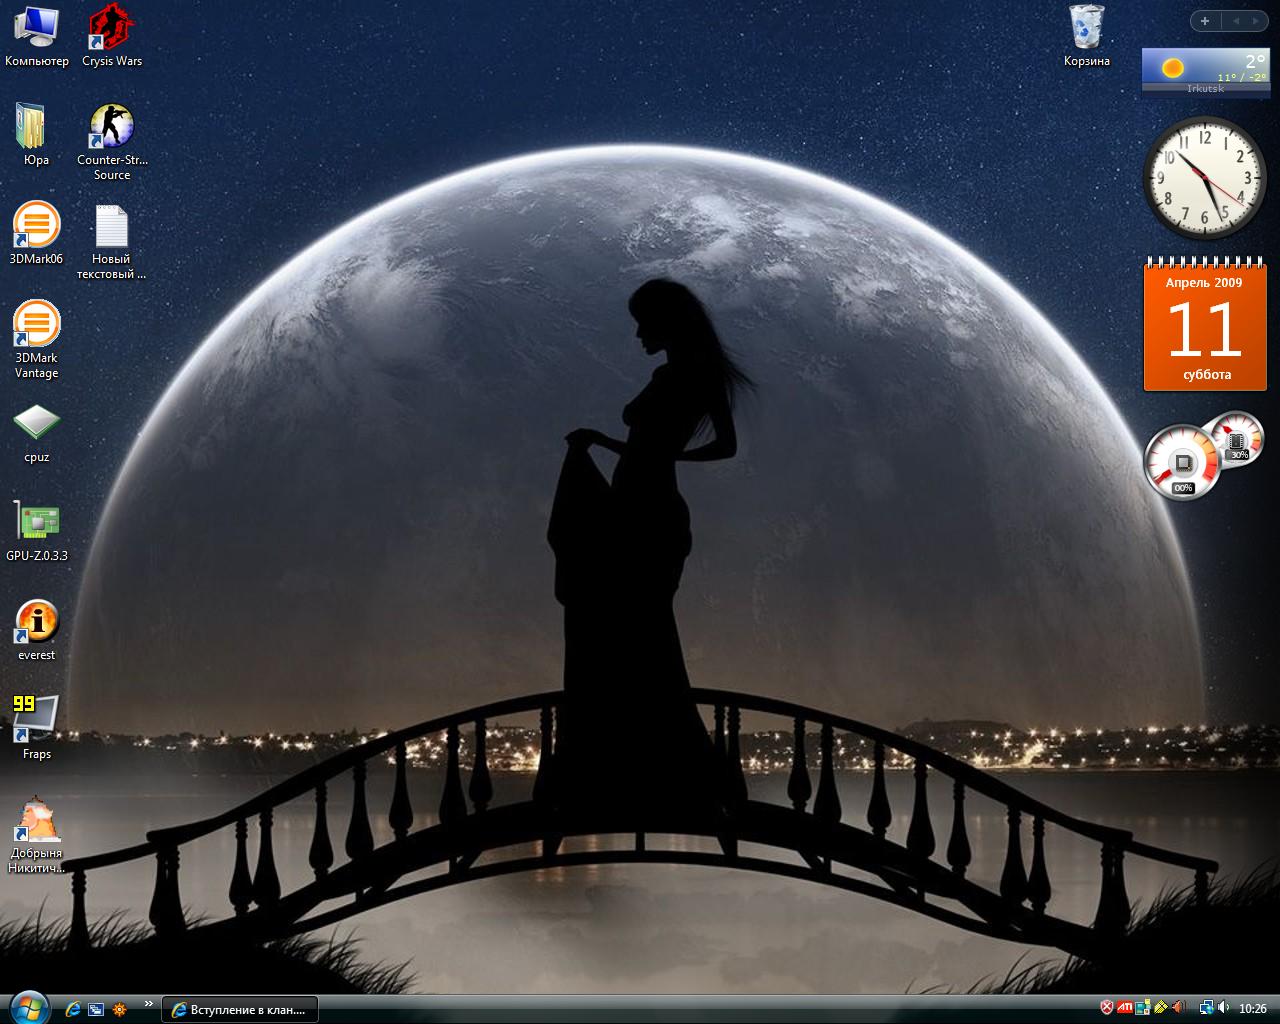Open the volume speaker tray icon
Image resolution: width=1280 pixels, height=1024 pixels.
pyautogui.click(x=1223, y=1007)
